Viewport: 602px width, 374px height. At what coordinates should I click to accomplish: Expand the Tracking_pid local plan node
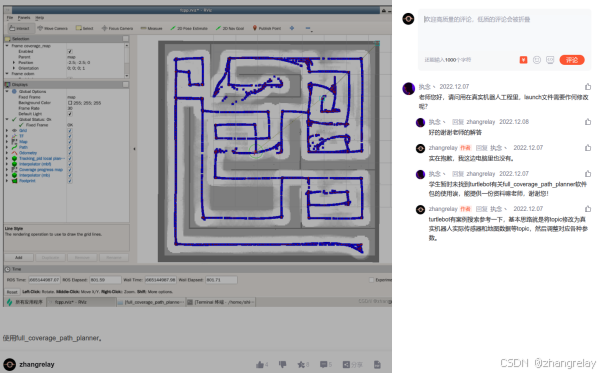pyautogui.click(x=7, y=158)
